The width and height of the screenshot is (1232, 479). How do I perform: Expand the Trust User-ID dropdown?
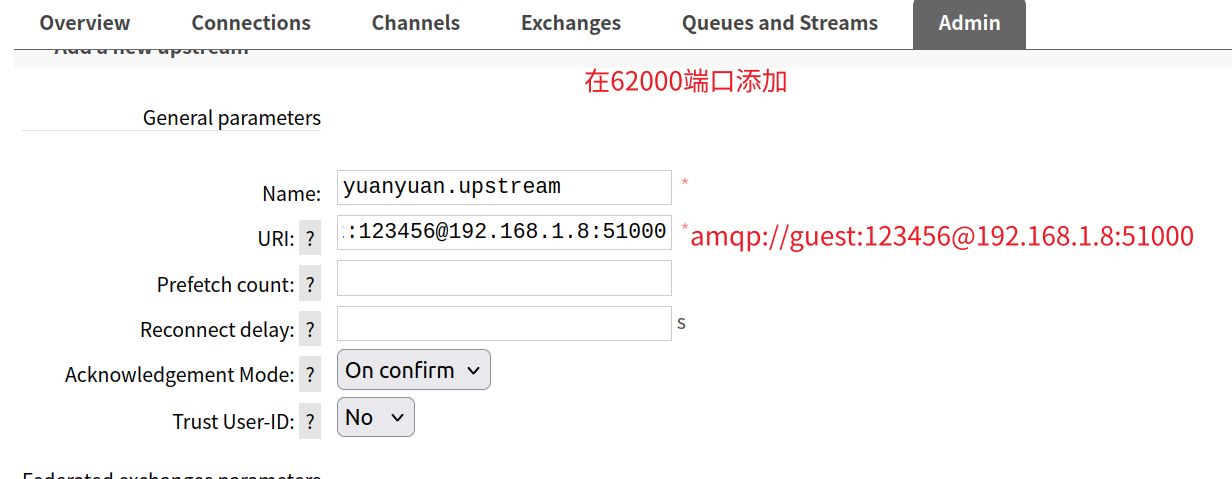pyautogui.click(x=376, y=417)
